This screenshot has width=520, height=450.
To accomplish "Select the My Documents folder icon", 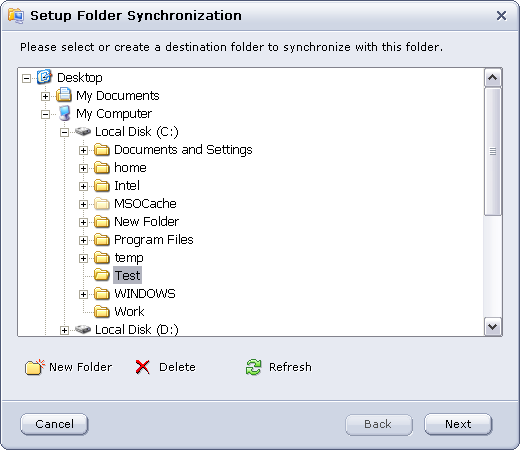I will (64, 95).
